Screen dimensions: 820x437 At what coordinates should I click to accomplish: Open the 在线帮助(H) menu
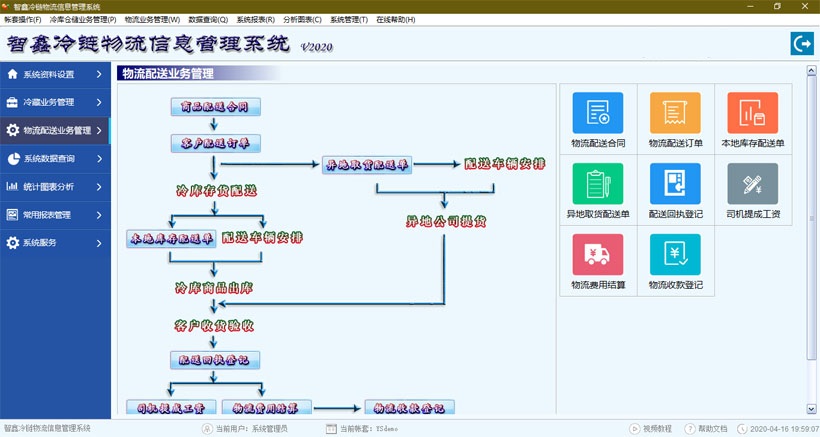point(396,19)
